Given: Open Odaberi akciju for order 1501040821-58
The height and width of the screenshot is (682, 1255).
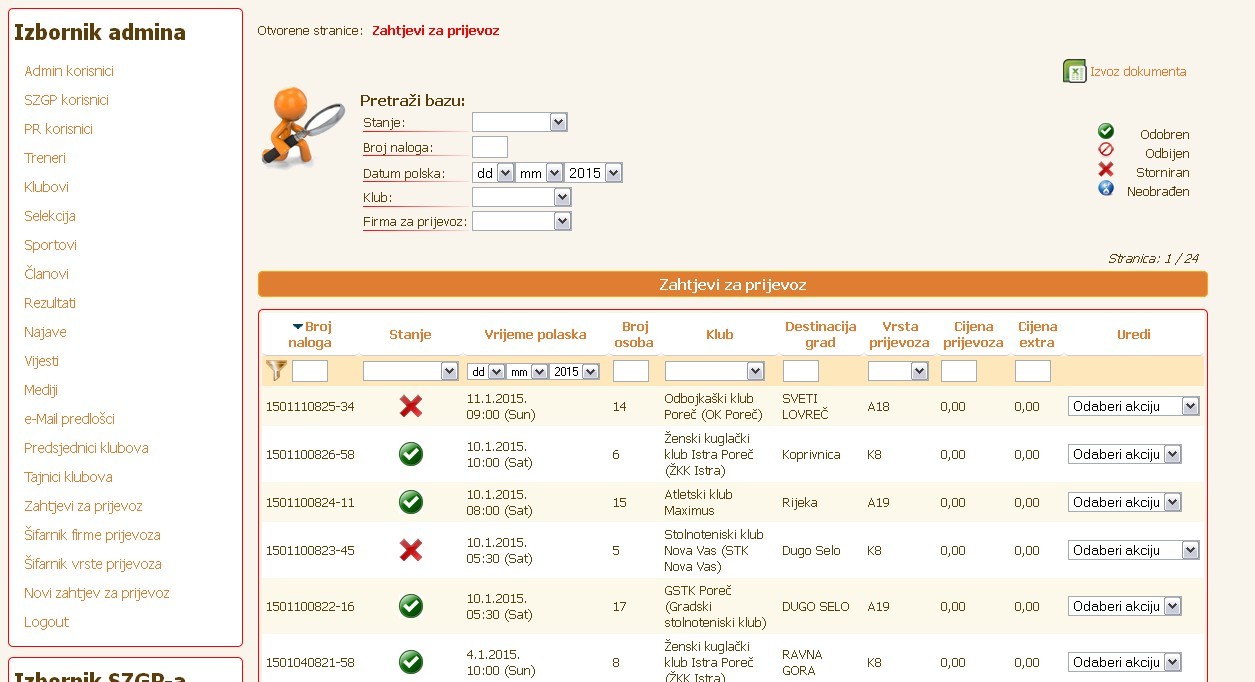Looking at the screenshot, I should pos(1125,662).
